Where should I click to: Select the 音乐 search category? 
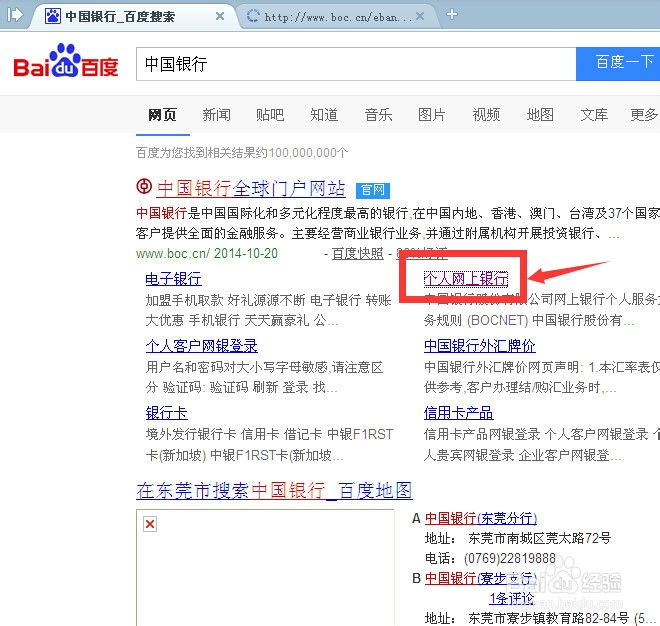(x=378, y=115)
